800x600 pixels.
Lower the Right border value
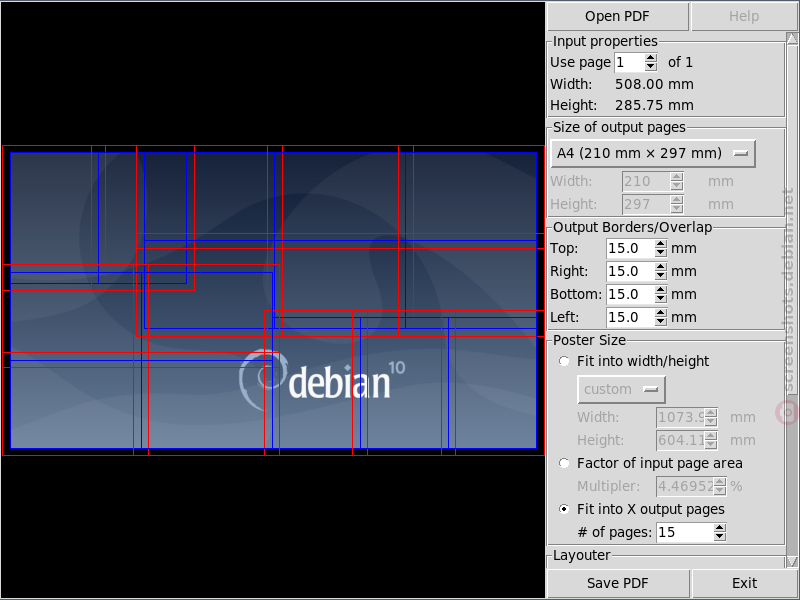point(661,276)
